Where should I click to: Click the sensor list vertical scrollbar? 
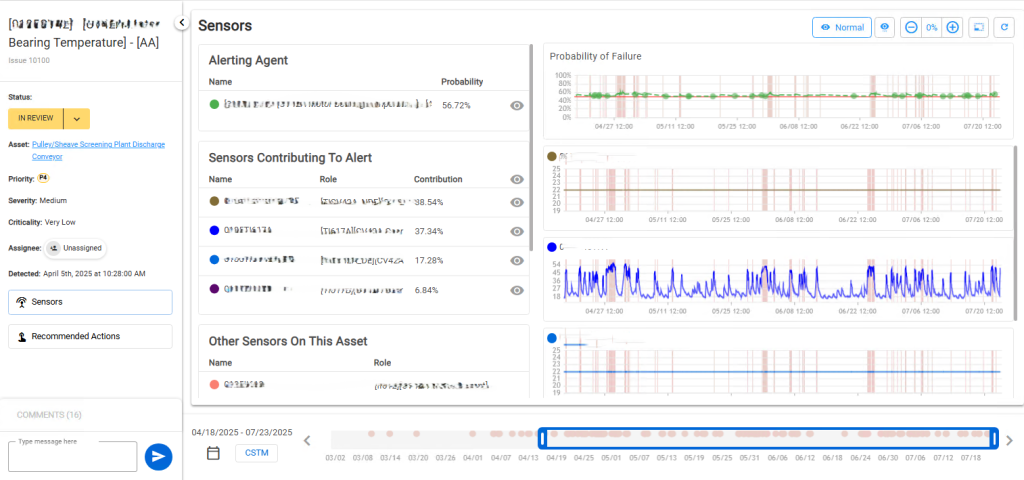pos(532,147)
